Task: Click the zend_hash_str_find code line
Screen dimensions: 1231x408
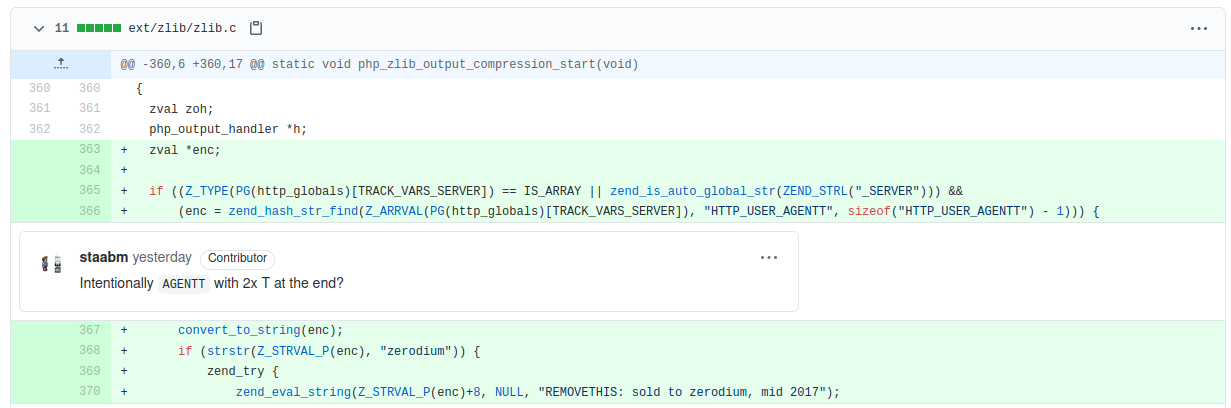Action: [x=639, y=211]
